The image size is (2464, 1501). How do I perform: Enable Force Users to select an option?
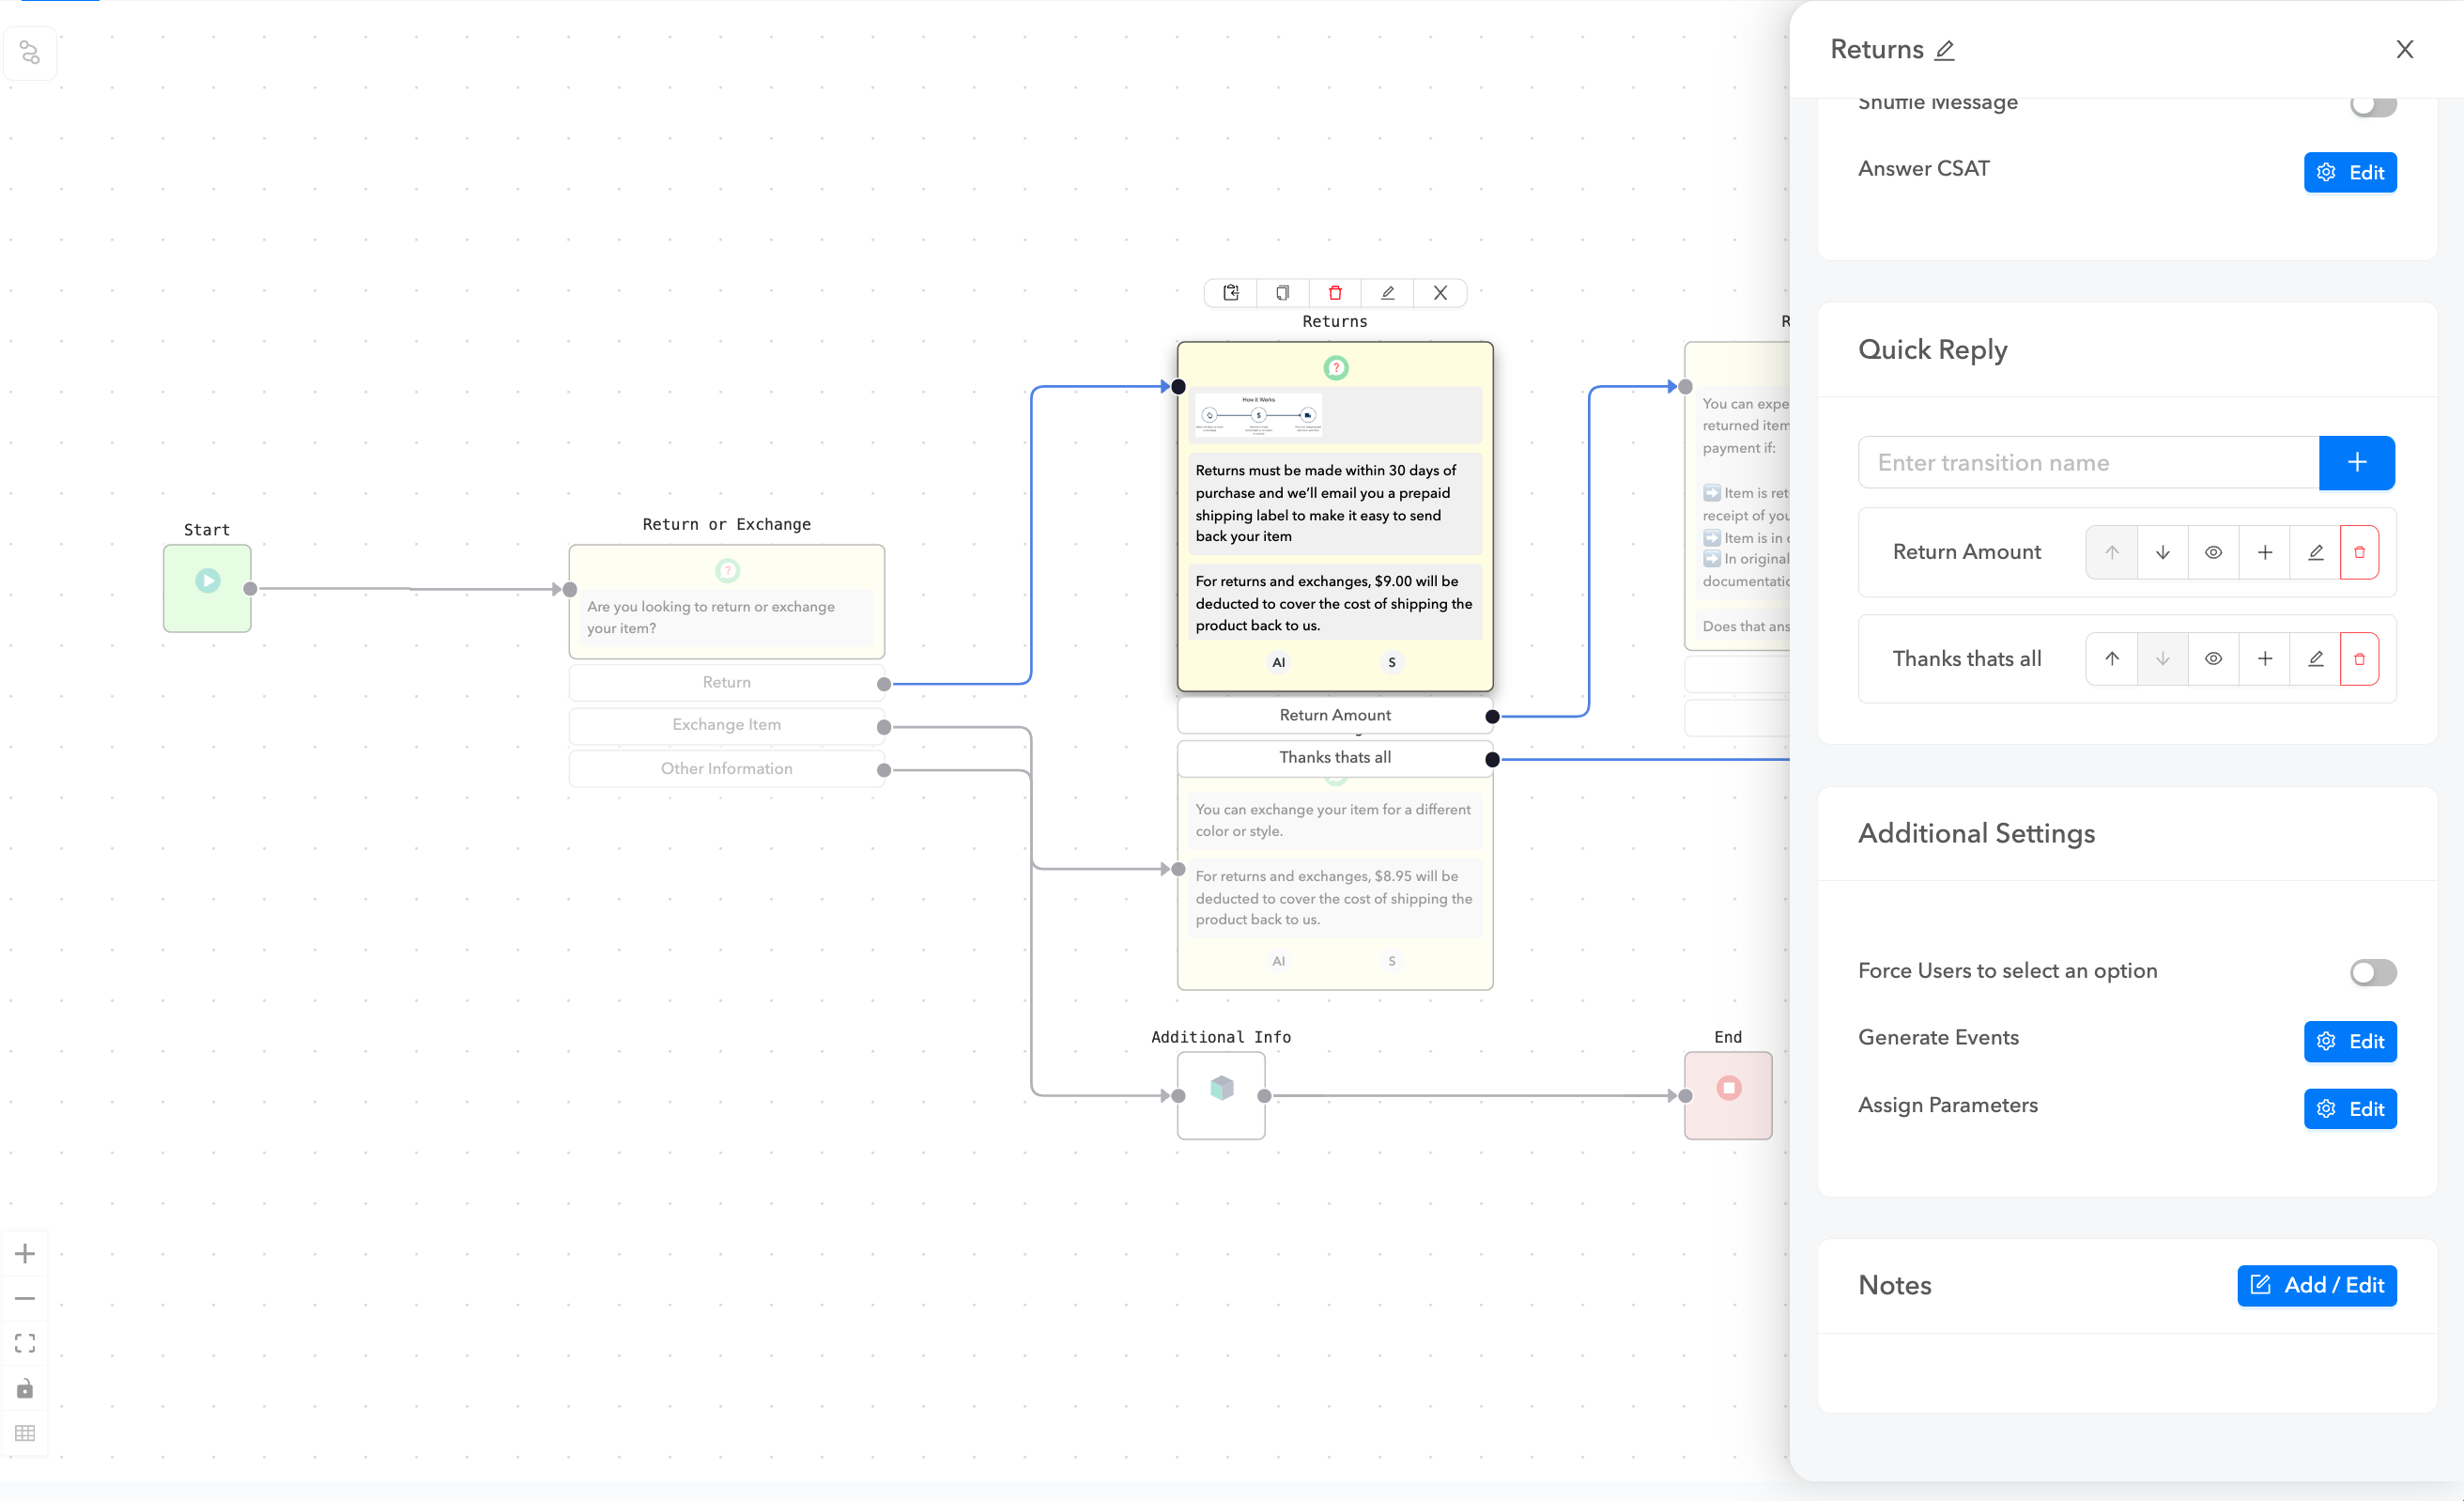pos(2372,972)
